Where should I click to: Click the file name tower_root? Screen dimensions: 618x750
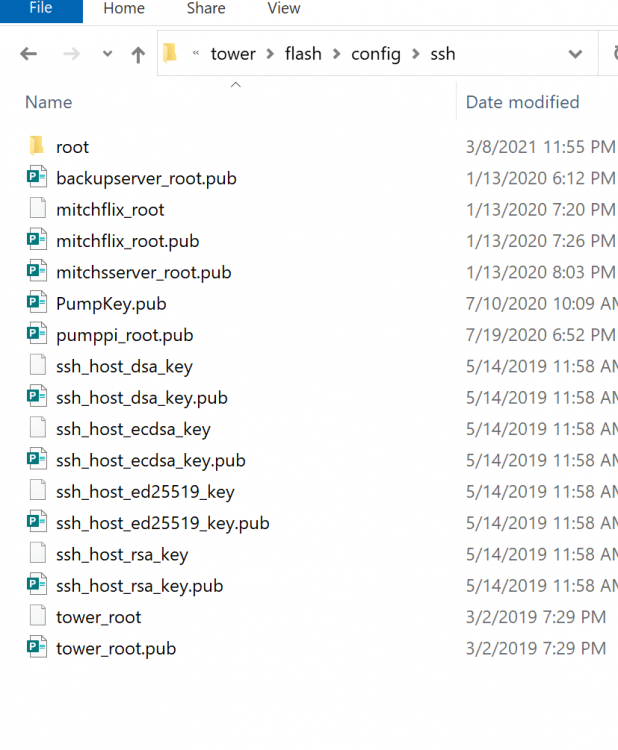pyautogui.click(x=99, y=618)
